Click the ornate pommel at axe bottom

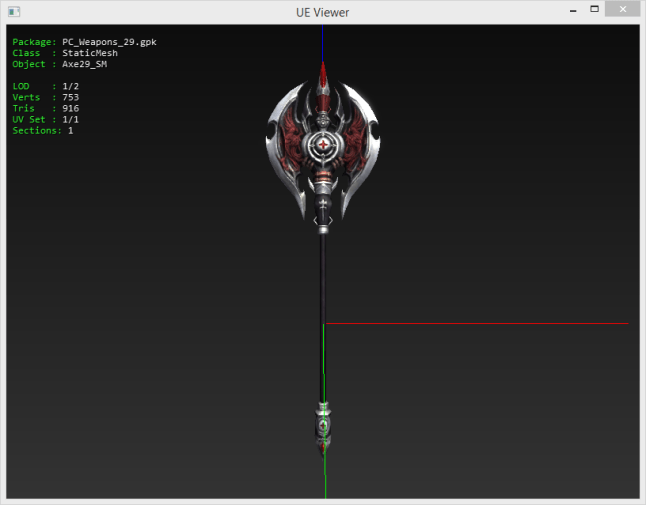[324, 425]
